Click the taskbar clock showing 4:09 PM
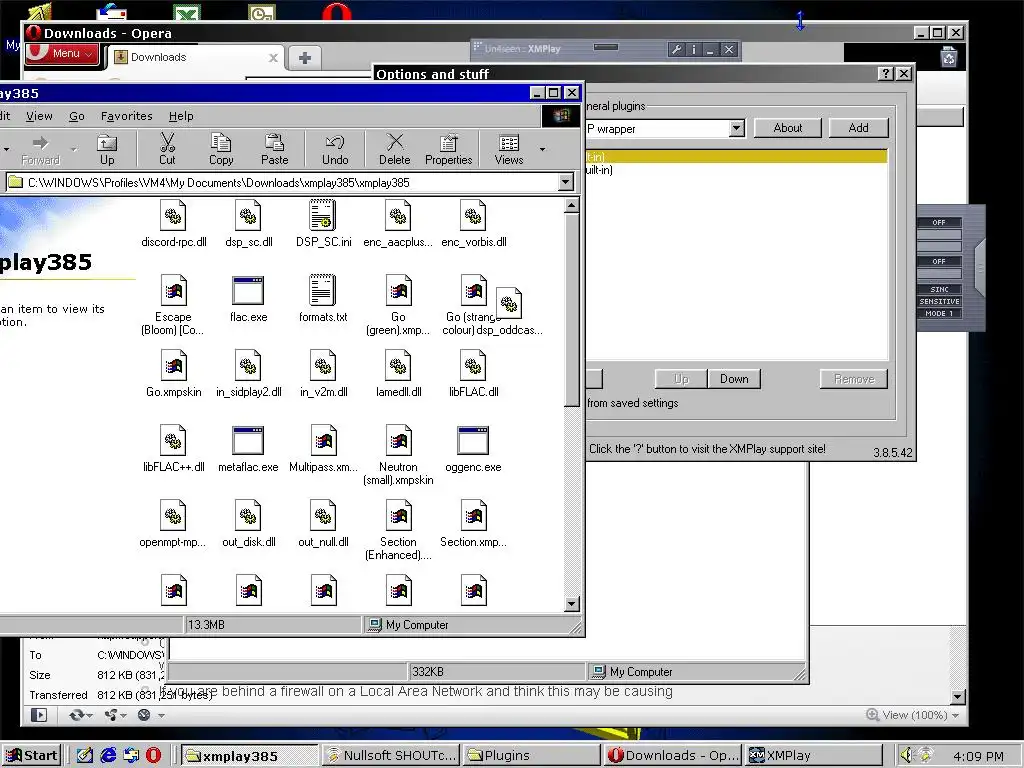Viewport: 1024px width, 768px height. [x=978, y=756]
